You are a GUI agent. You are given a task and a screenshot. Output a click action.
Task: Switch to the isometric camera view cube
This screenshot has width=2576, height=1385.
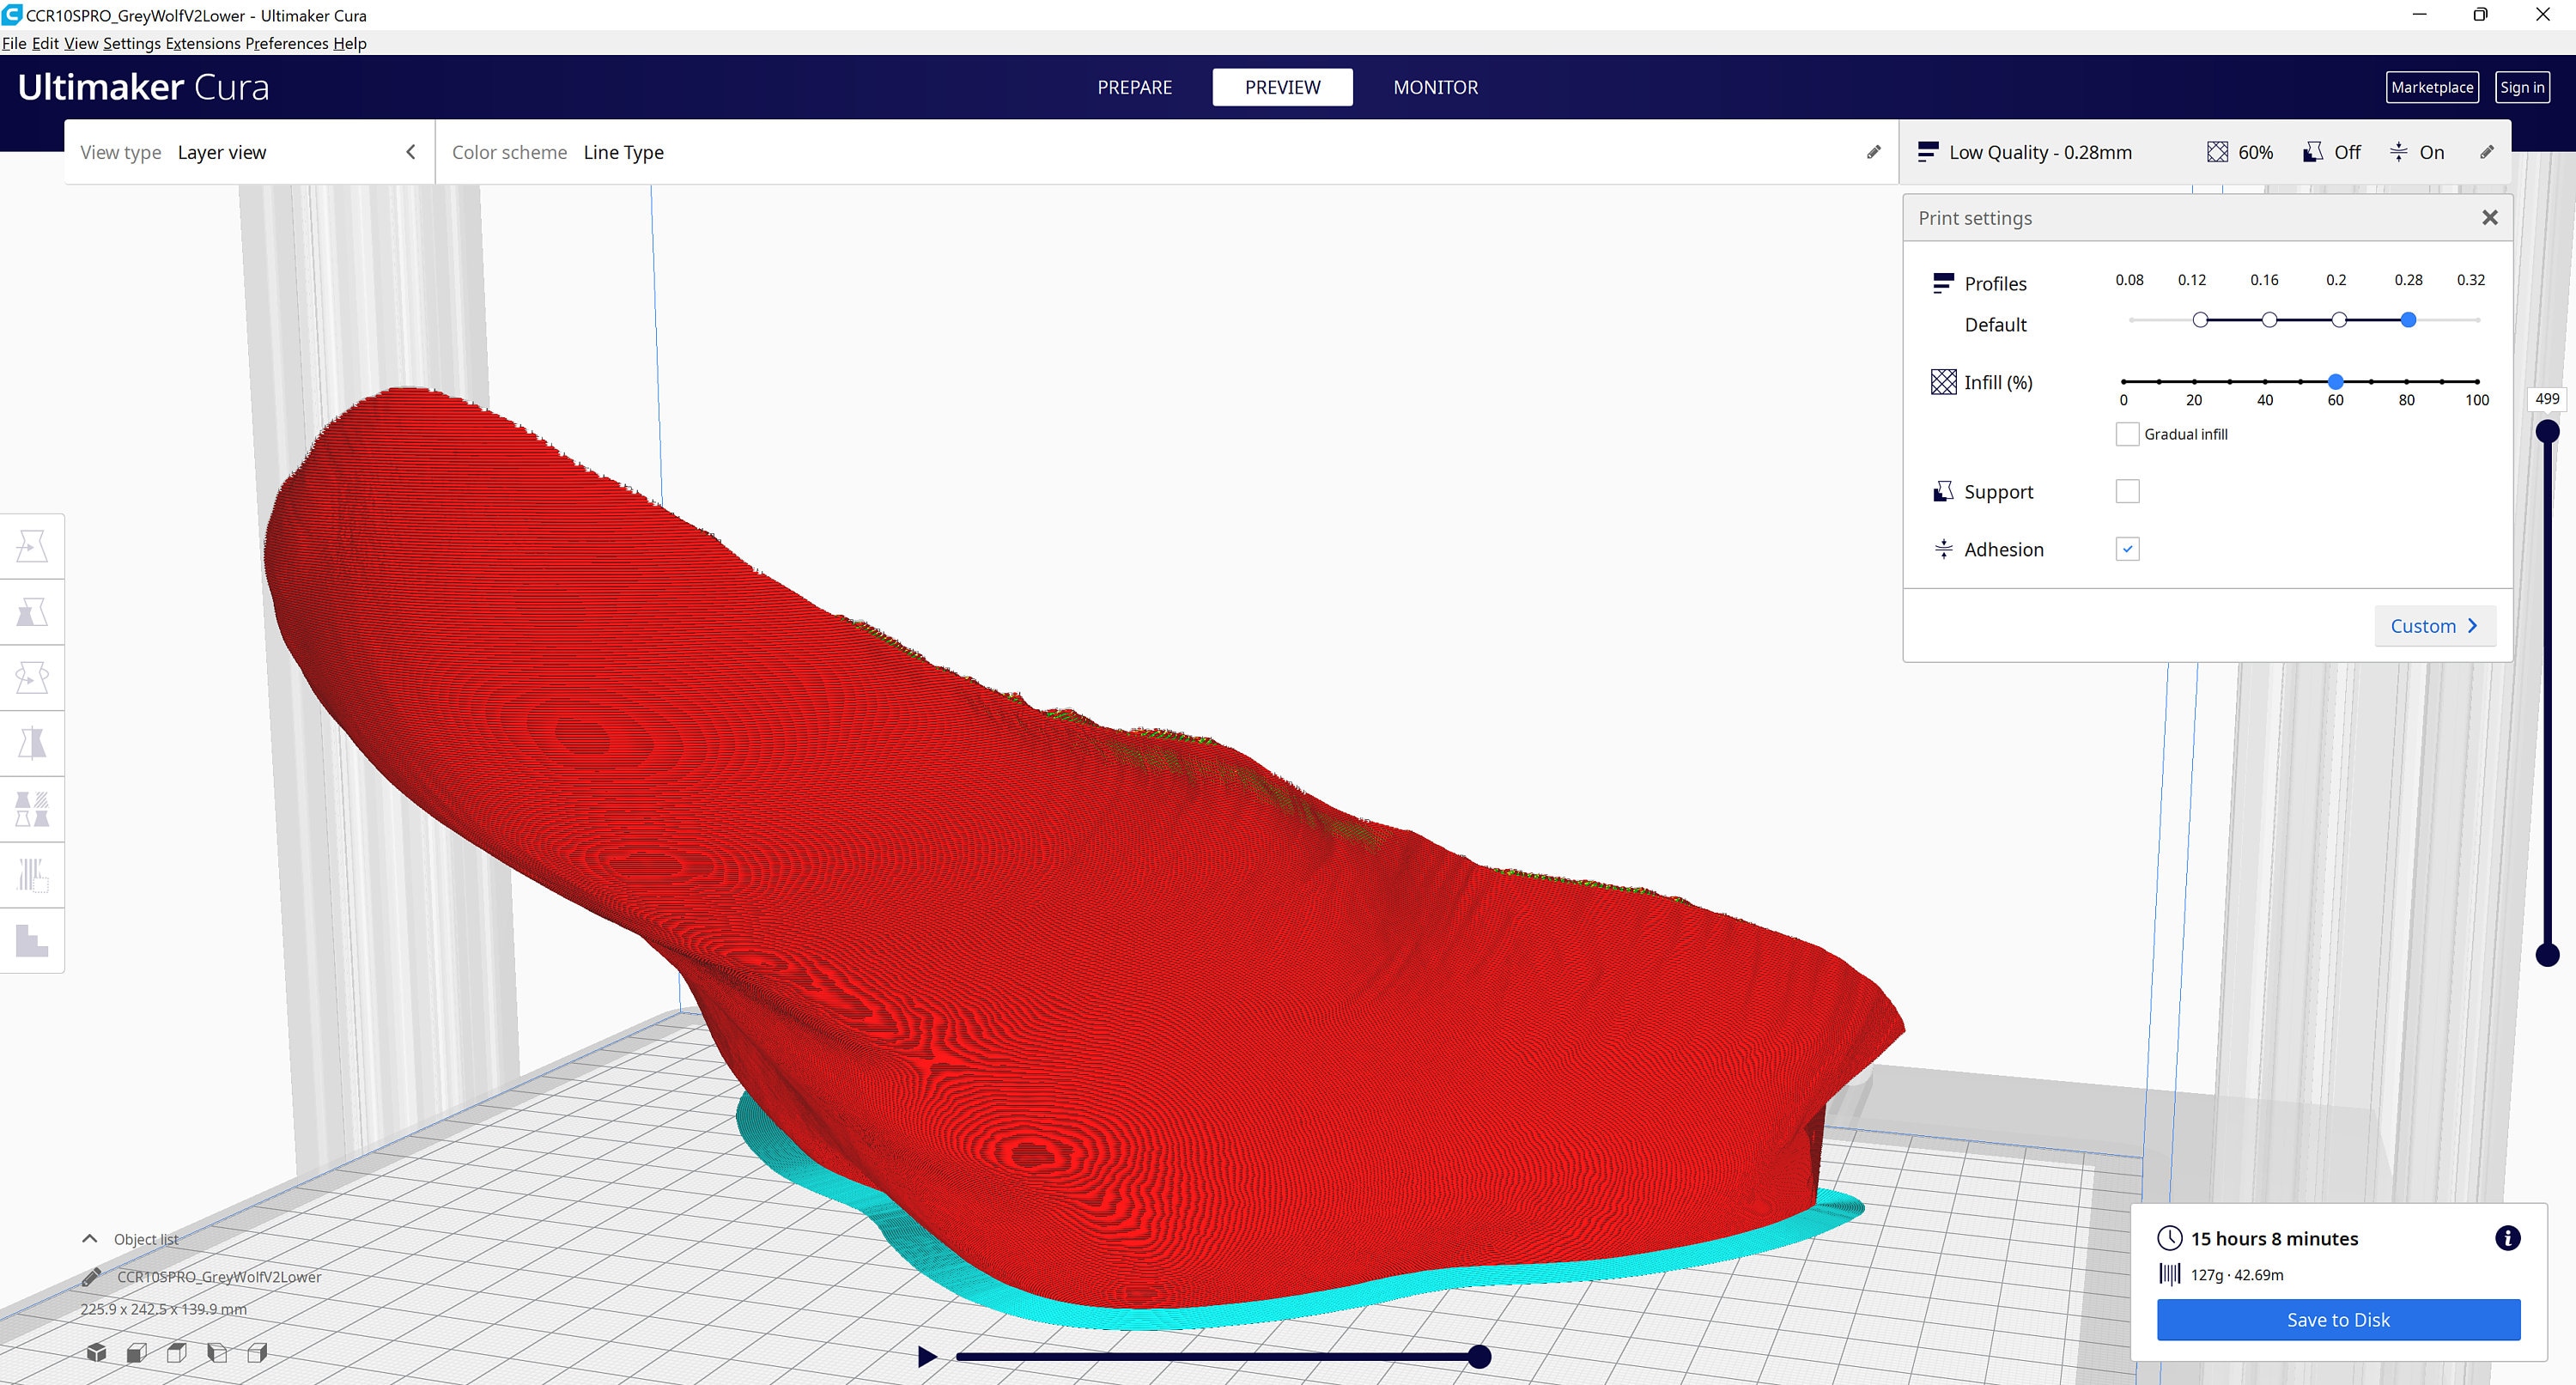97,1353
